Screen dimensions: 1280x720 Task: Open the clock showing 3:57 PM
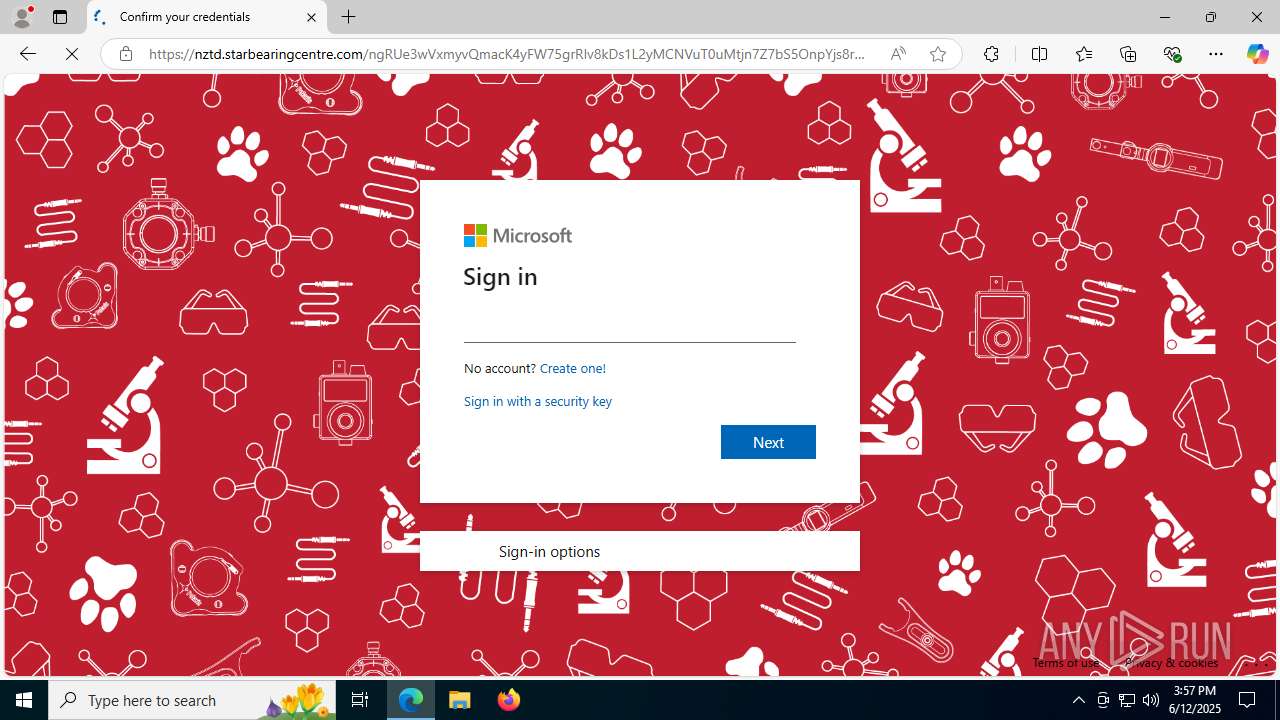click(1194, 700)
